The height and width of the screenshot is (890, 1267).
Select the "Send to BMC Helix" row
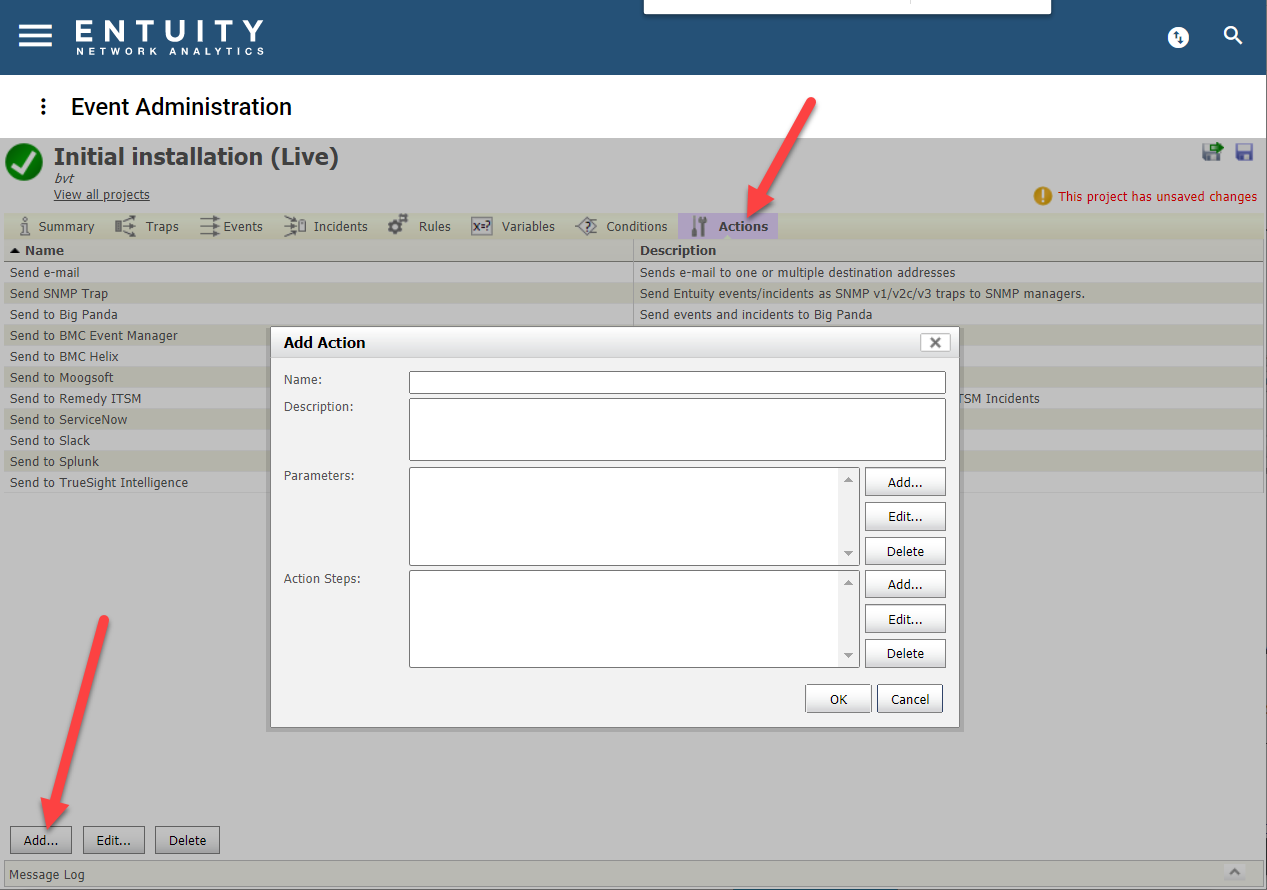pyautogui.click(x=64, y=356)
